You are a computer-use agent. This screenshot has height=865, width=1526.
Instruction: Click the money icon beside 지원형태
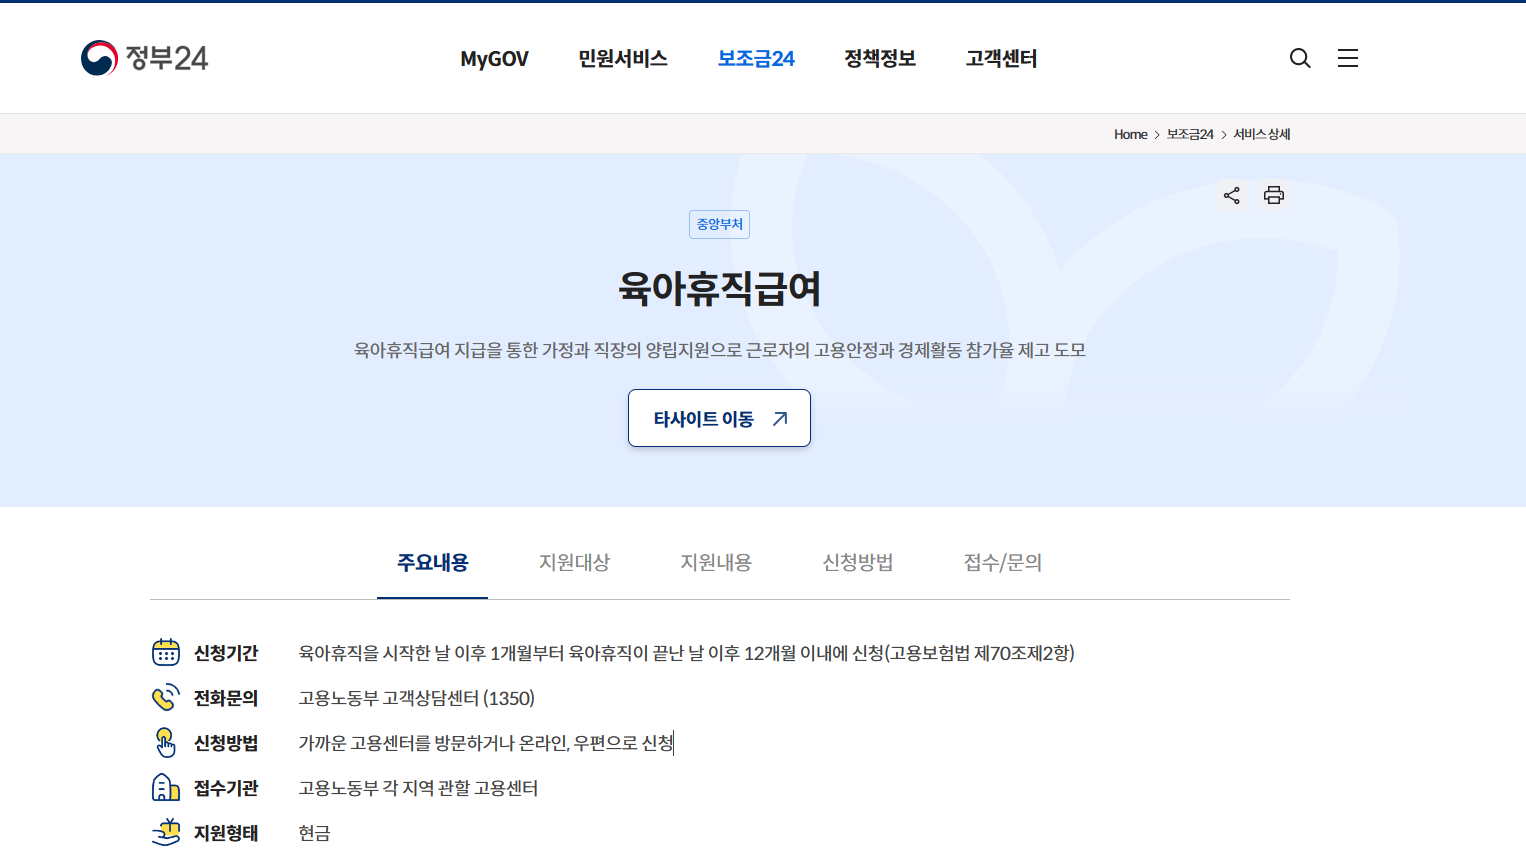tap(165, 831)
